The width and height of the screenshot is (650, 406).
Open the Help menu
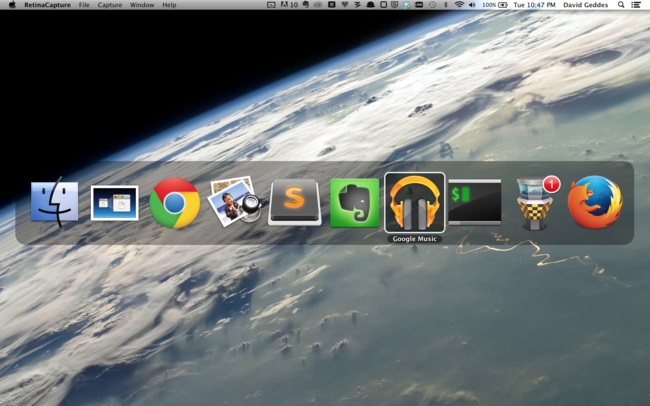point(169,5)
